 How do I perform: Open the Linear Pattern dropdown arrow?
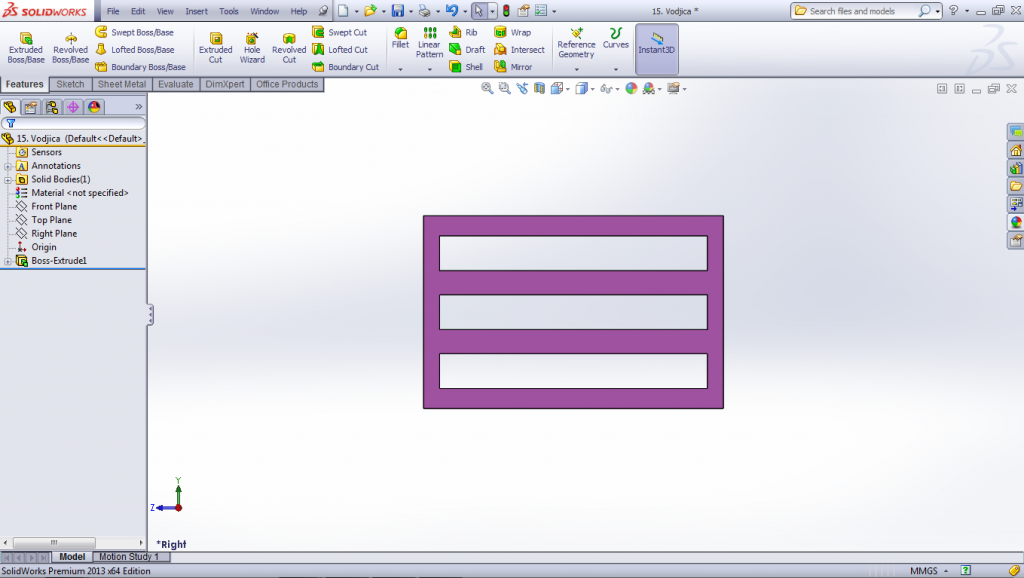[430, 69]
